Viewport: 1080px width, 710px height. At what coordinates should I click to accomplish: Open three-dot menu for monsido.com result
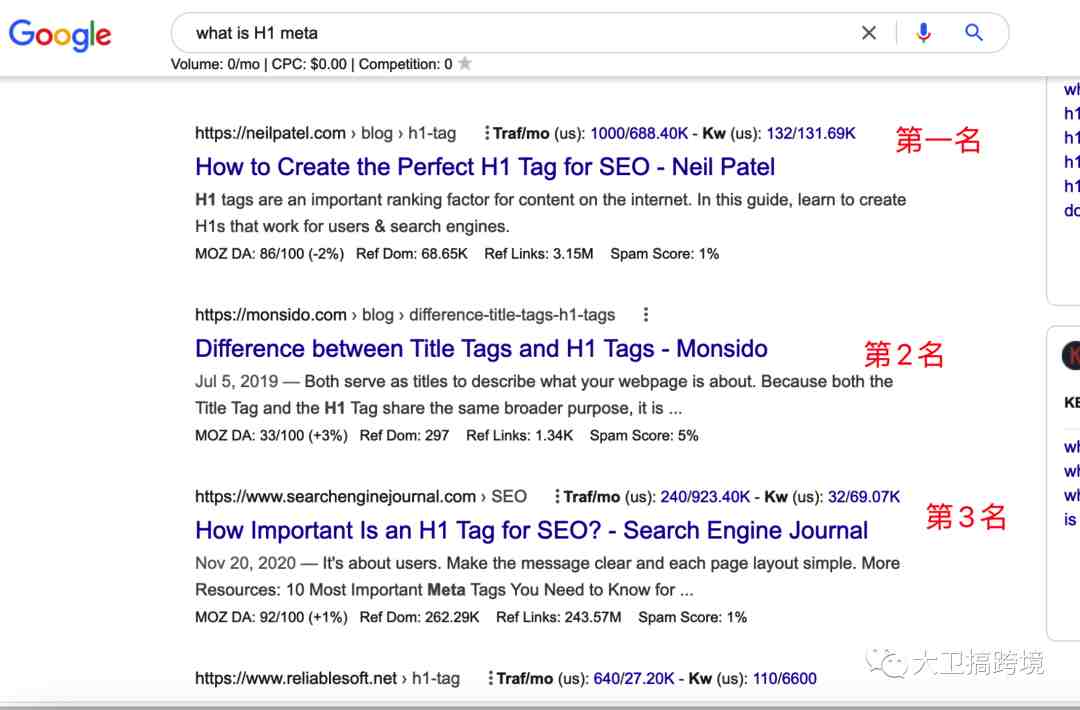click(645, 315)
